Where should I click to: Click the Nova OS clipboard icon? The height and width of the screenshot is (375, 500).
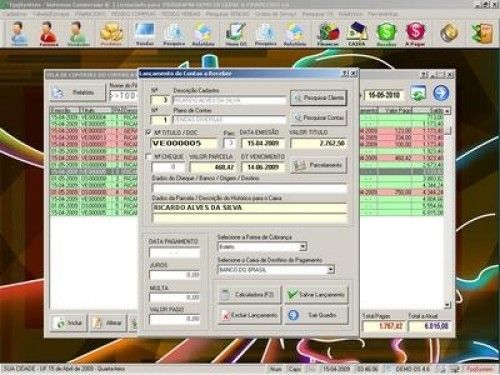tap(236, 33)
